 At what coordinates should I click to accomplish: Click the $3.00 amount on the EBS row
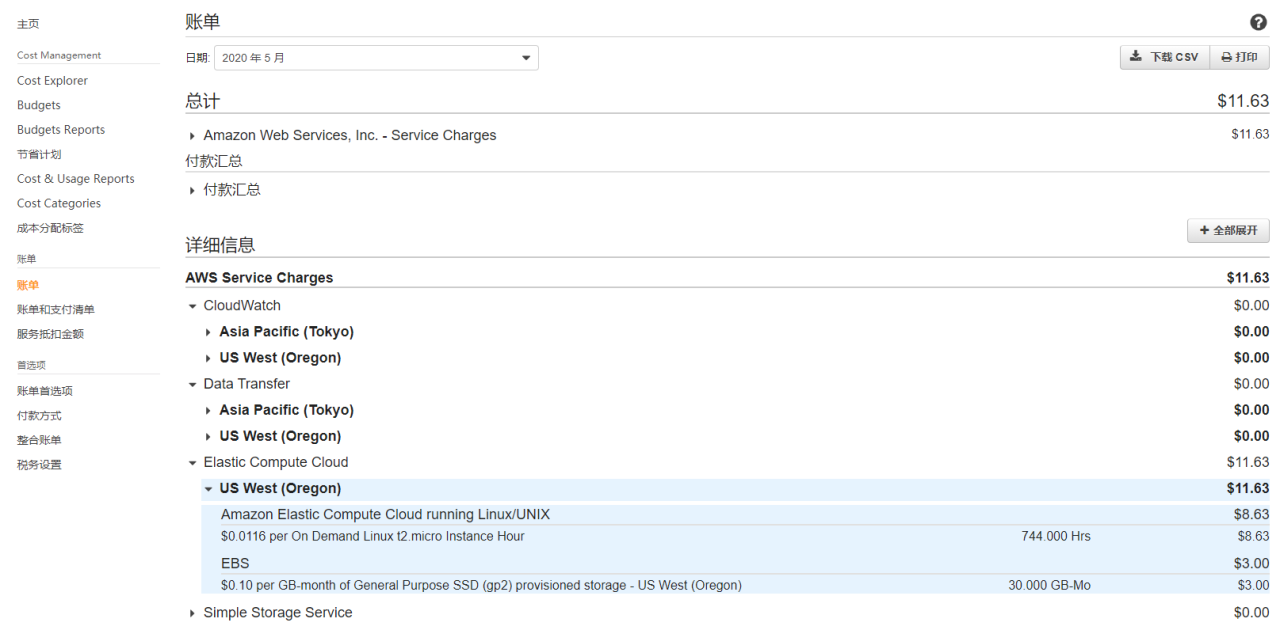pyautogui.click(x=1252, y=564)
